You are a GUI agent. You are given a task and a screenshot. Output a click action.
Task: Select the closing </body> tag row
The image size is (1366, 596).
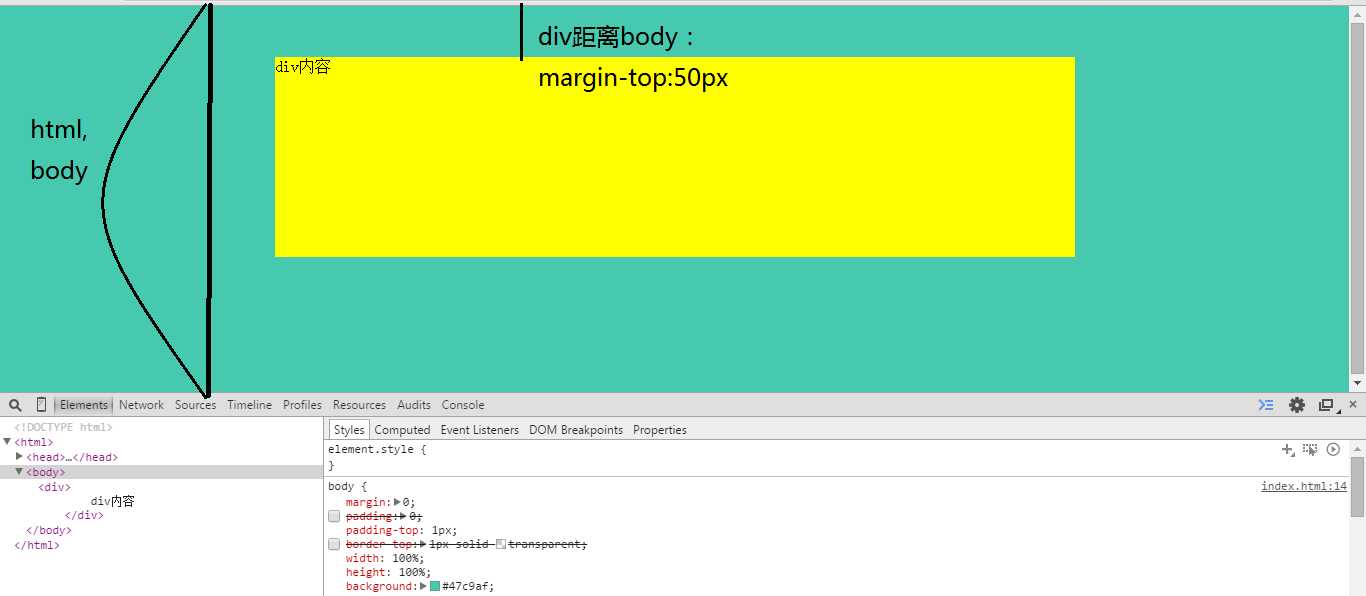click(x=49, y=530)
